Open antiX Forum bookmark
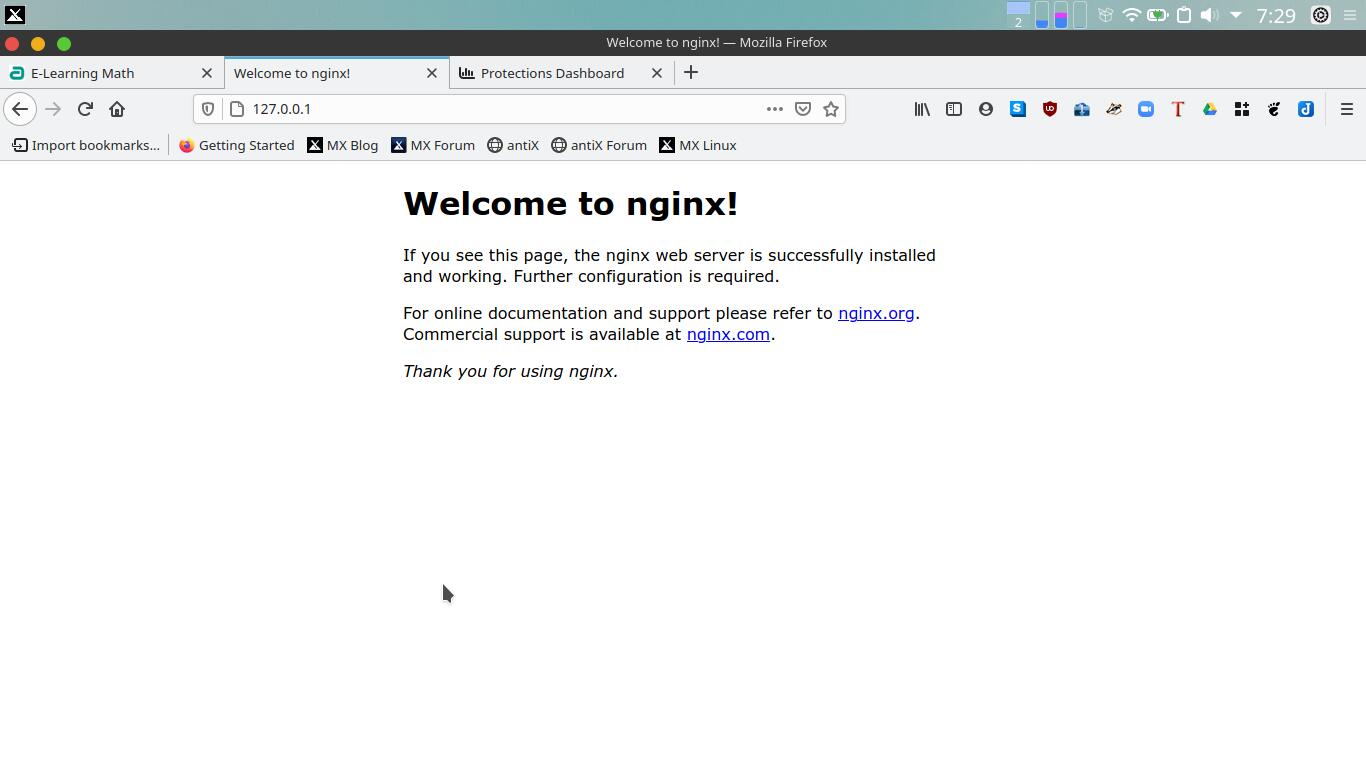1366x768 pixels. click(598, 145)
